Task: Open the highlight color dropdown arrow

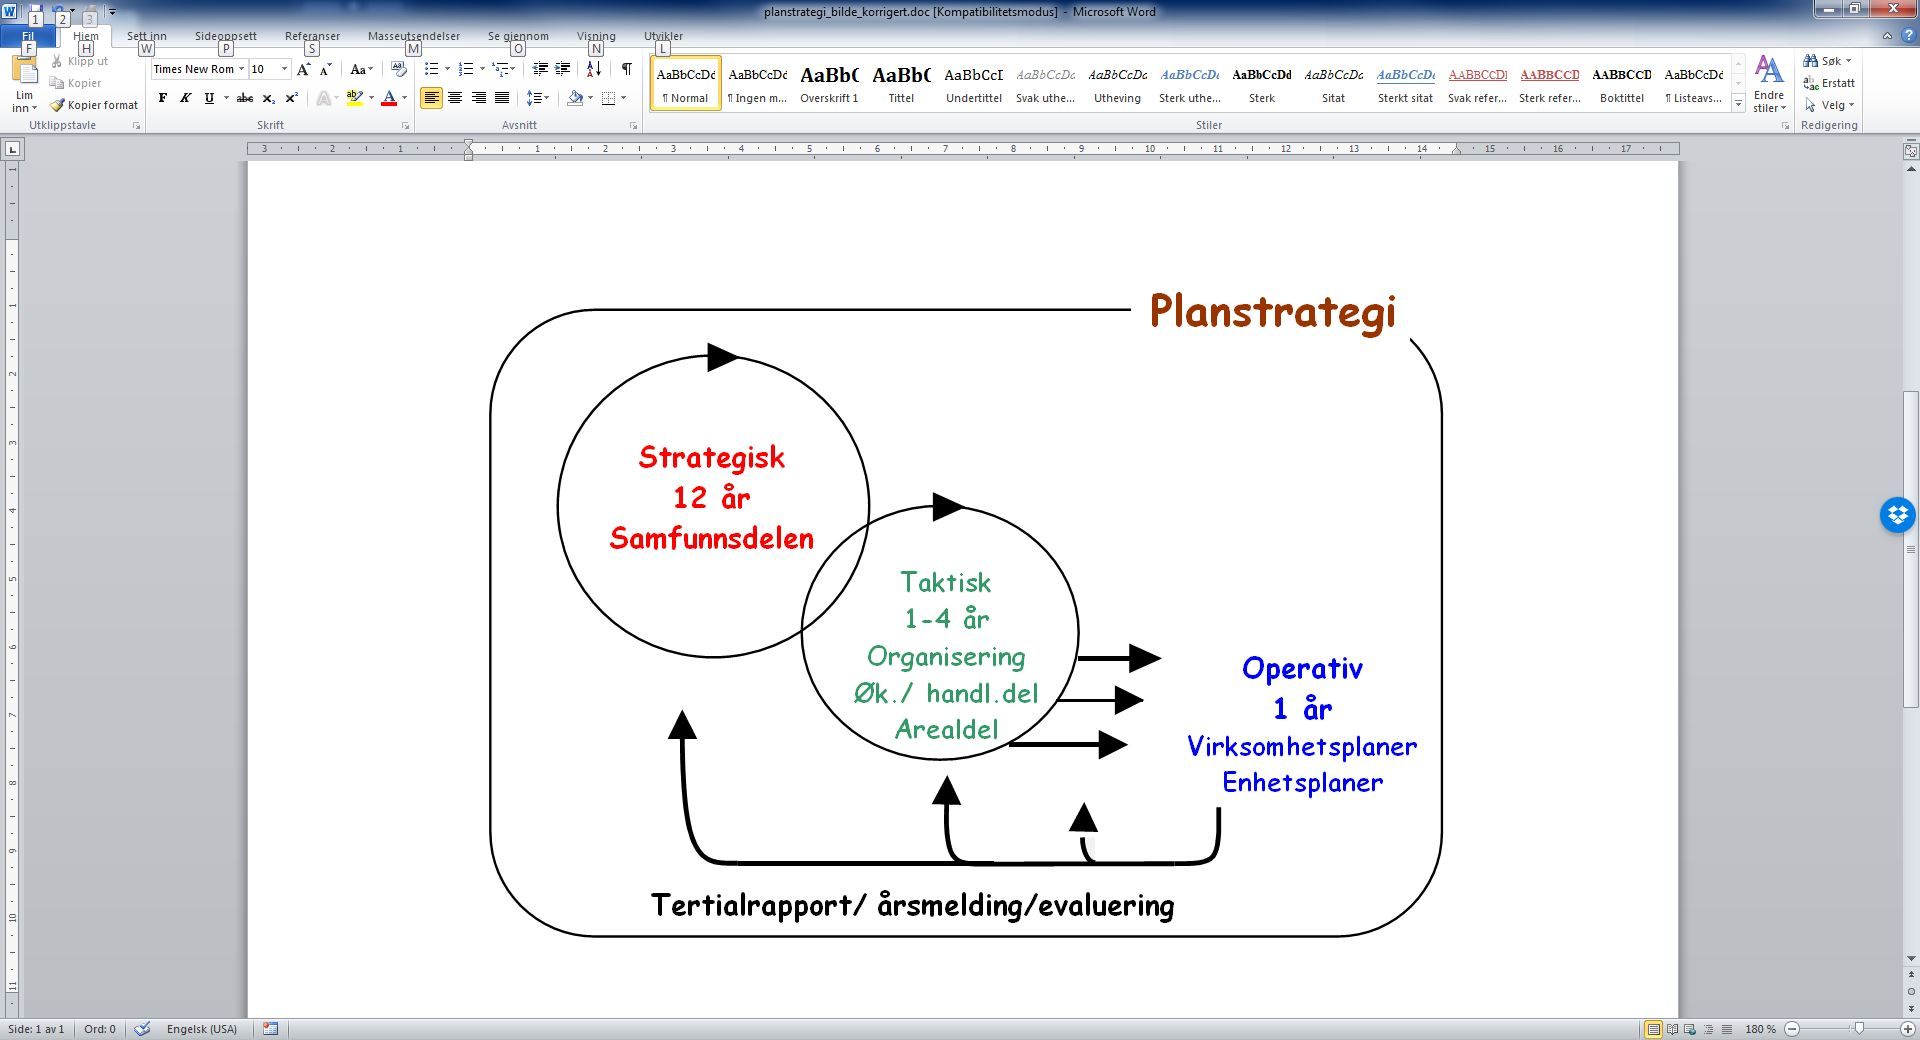Action: 371,98
